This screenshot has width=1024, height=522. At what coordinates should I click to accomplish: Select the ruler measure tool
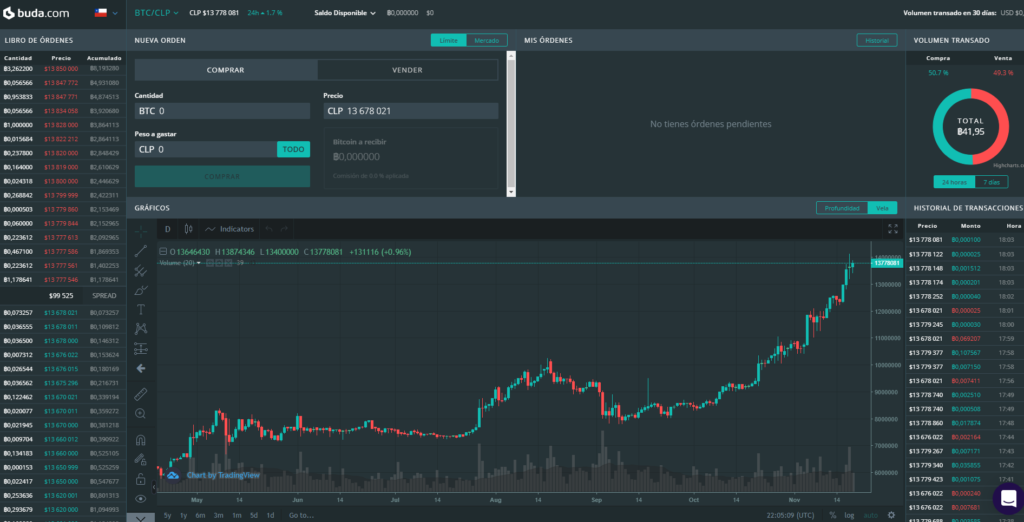(x=141, y=393)
